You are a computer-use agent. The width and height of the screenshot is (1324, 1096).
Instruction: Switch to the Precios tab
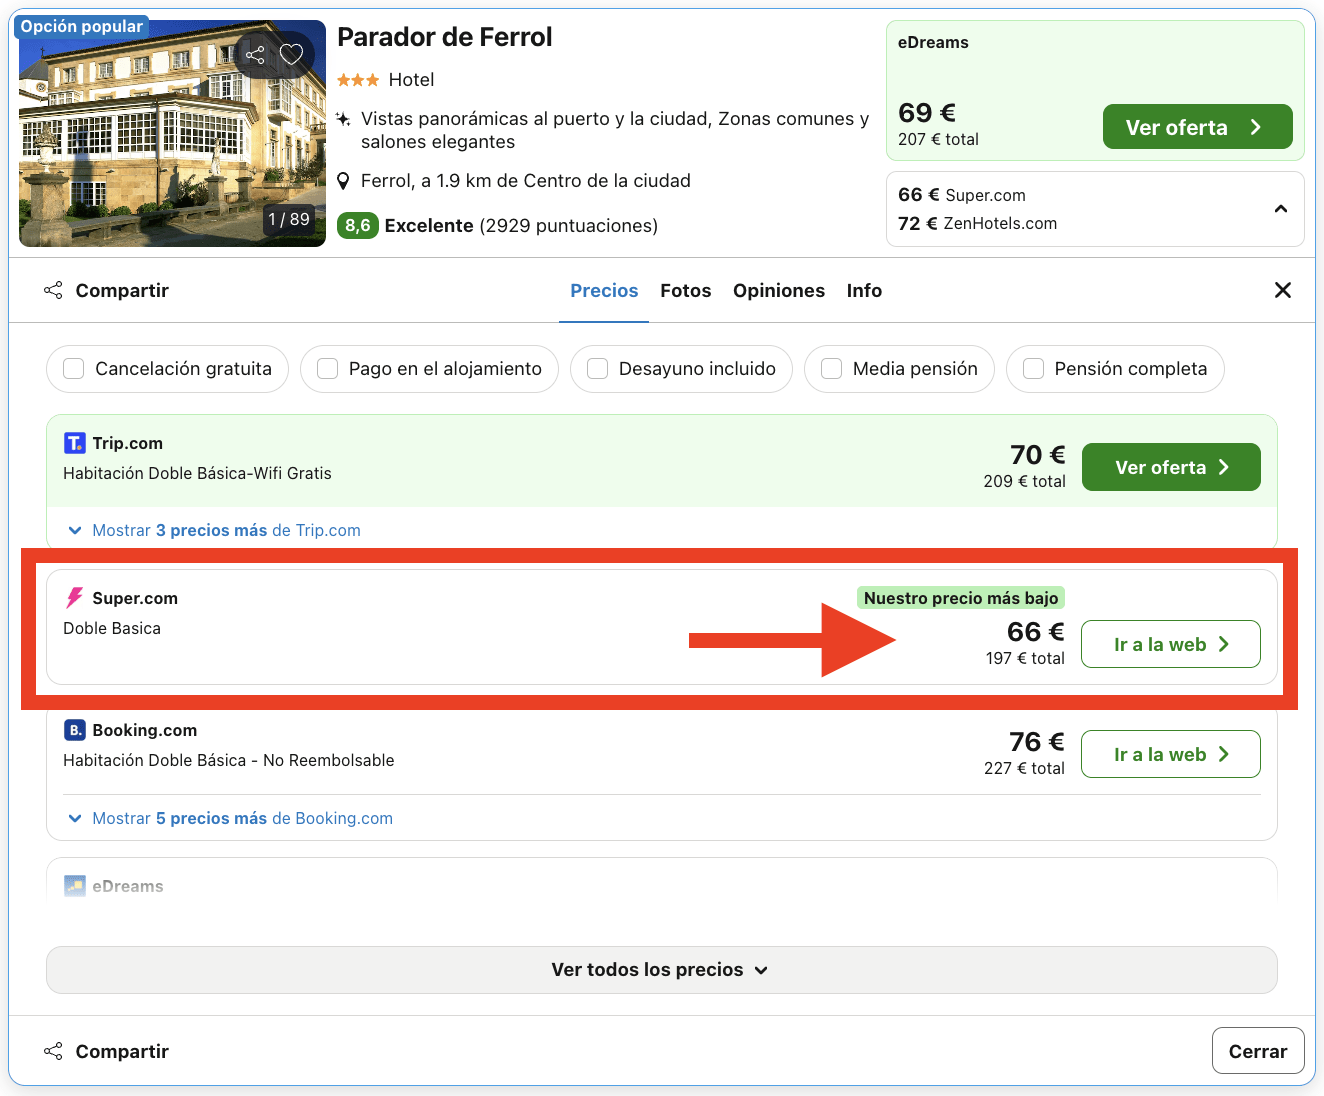coord(604,291)
